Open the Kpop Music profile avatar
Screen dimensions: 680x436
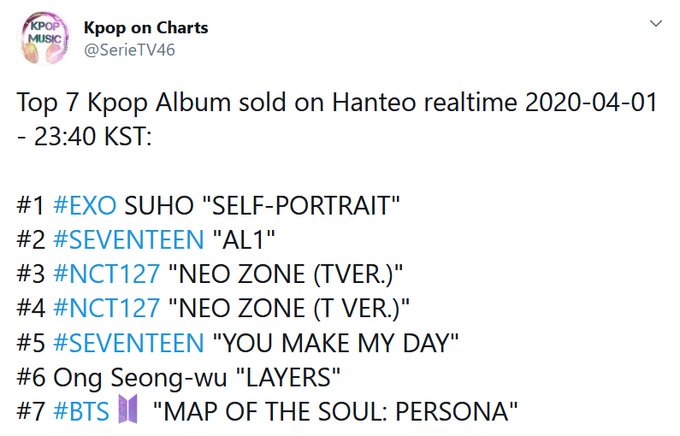click(x=45, y=39)
